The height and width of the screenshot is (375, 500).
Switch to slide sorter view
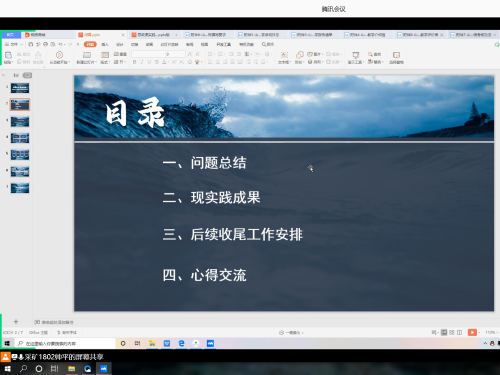452,332
